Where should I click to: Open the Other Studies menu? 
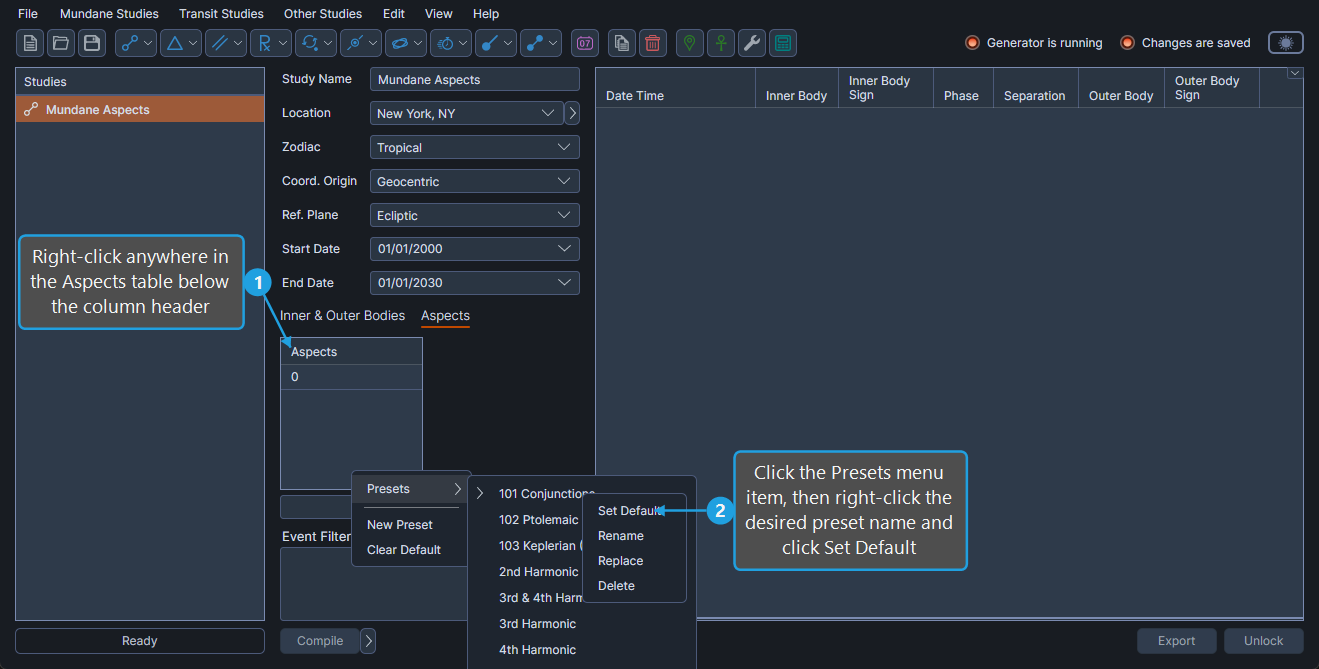pyautogui.click(x=323, y=14)
